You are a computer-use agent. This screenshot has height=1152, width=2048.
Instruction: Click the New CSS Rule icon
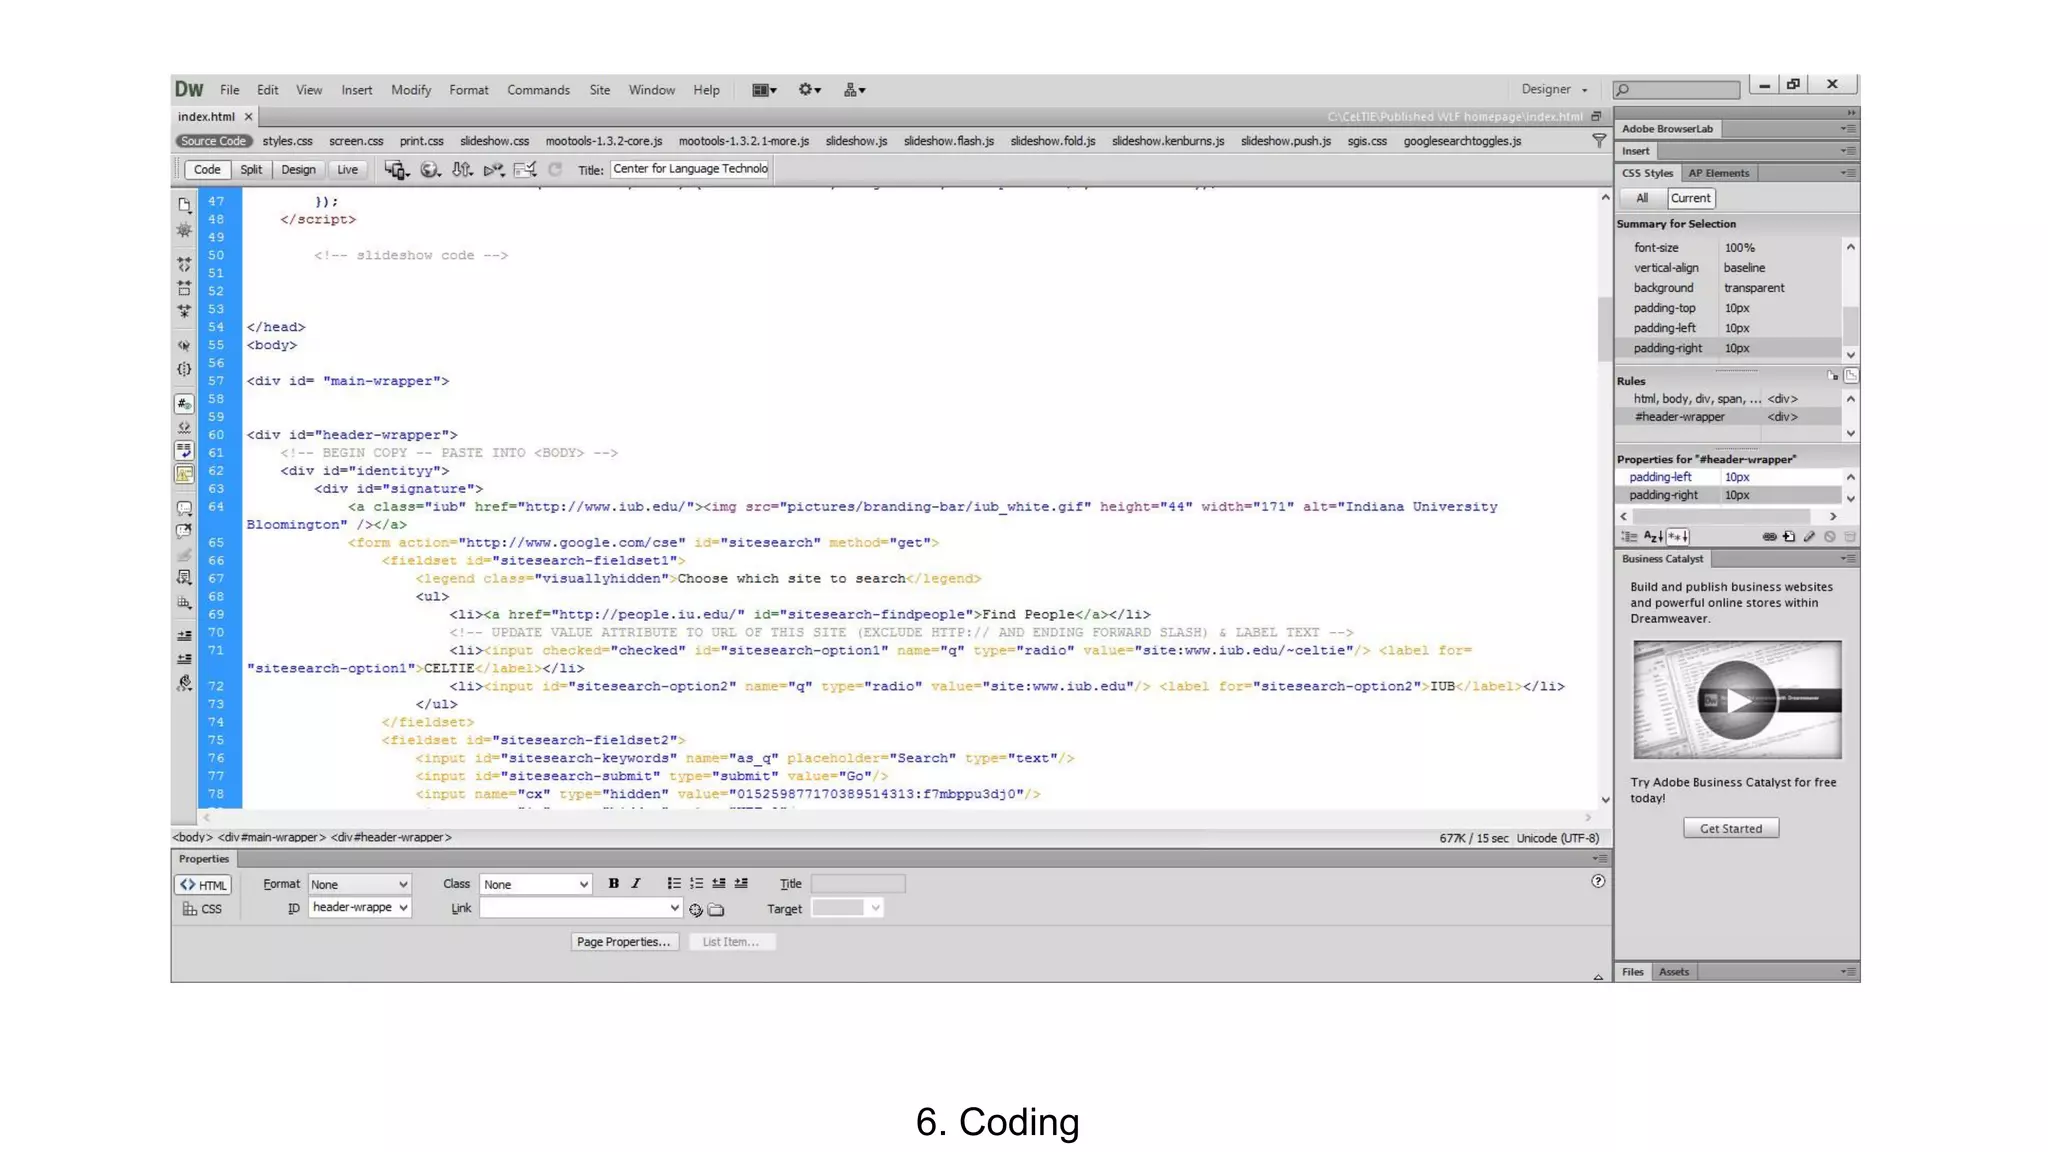(x=1789, y=537)
